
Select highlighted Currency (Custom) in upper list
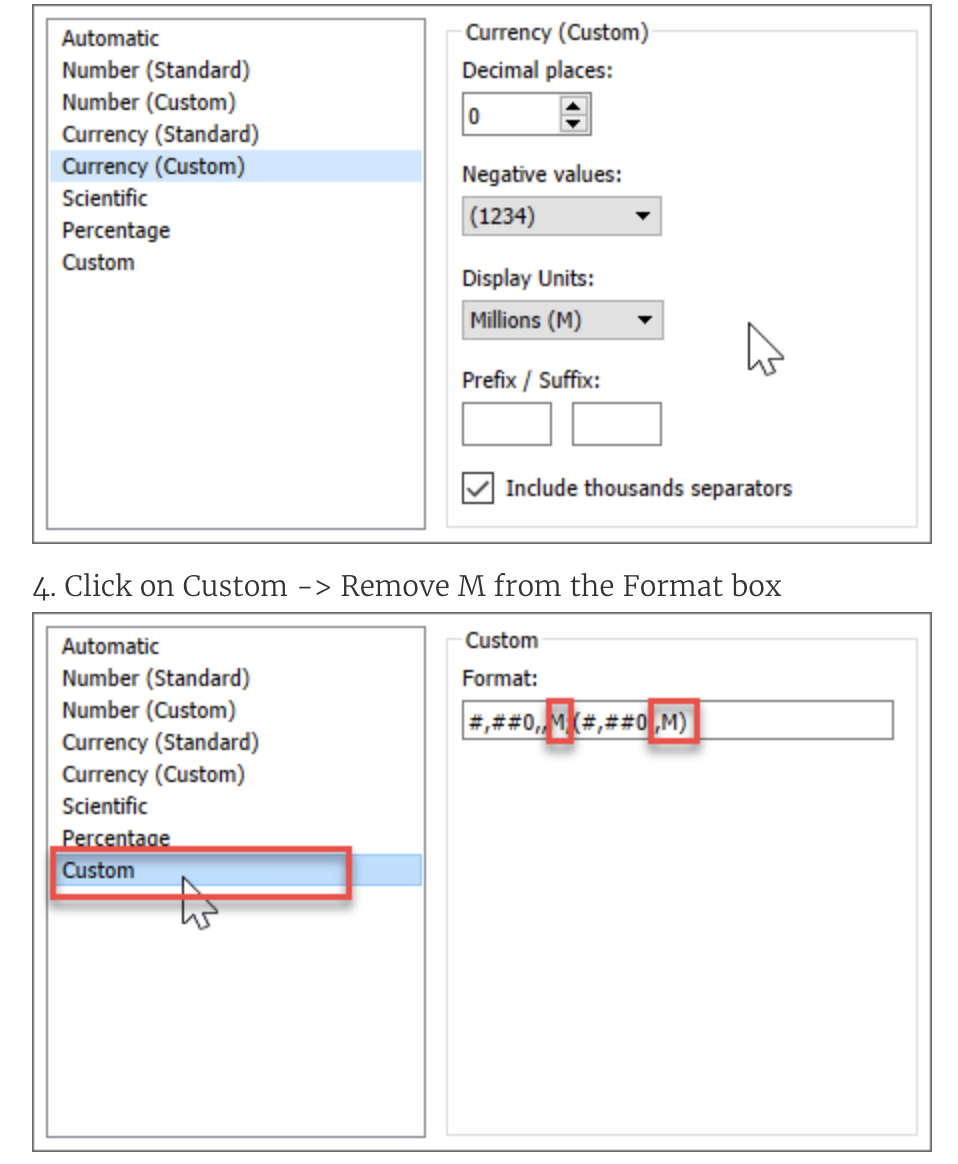pos(236,166)
